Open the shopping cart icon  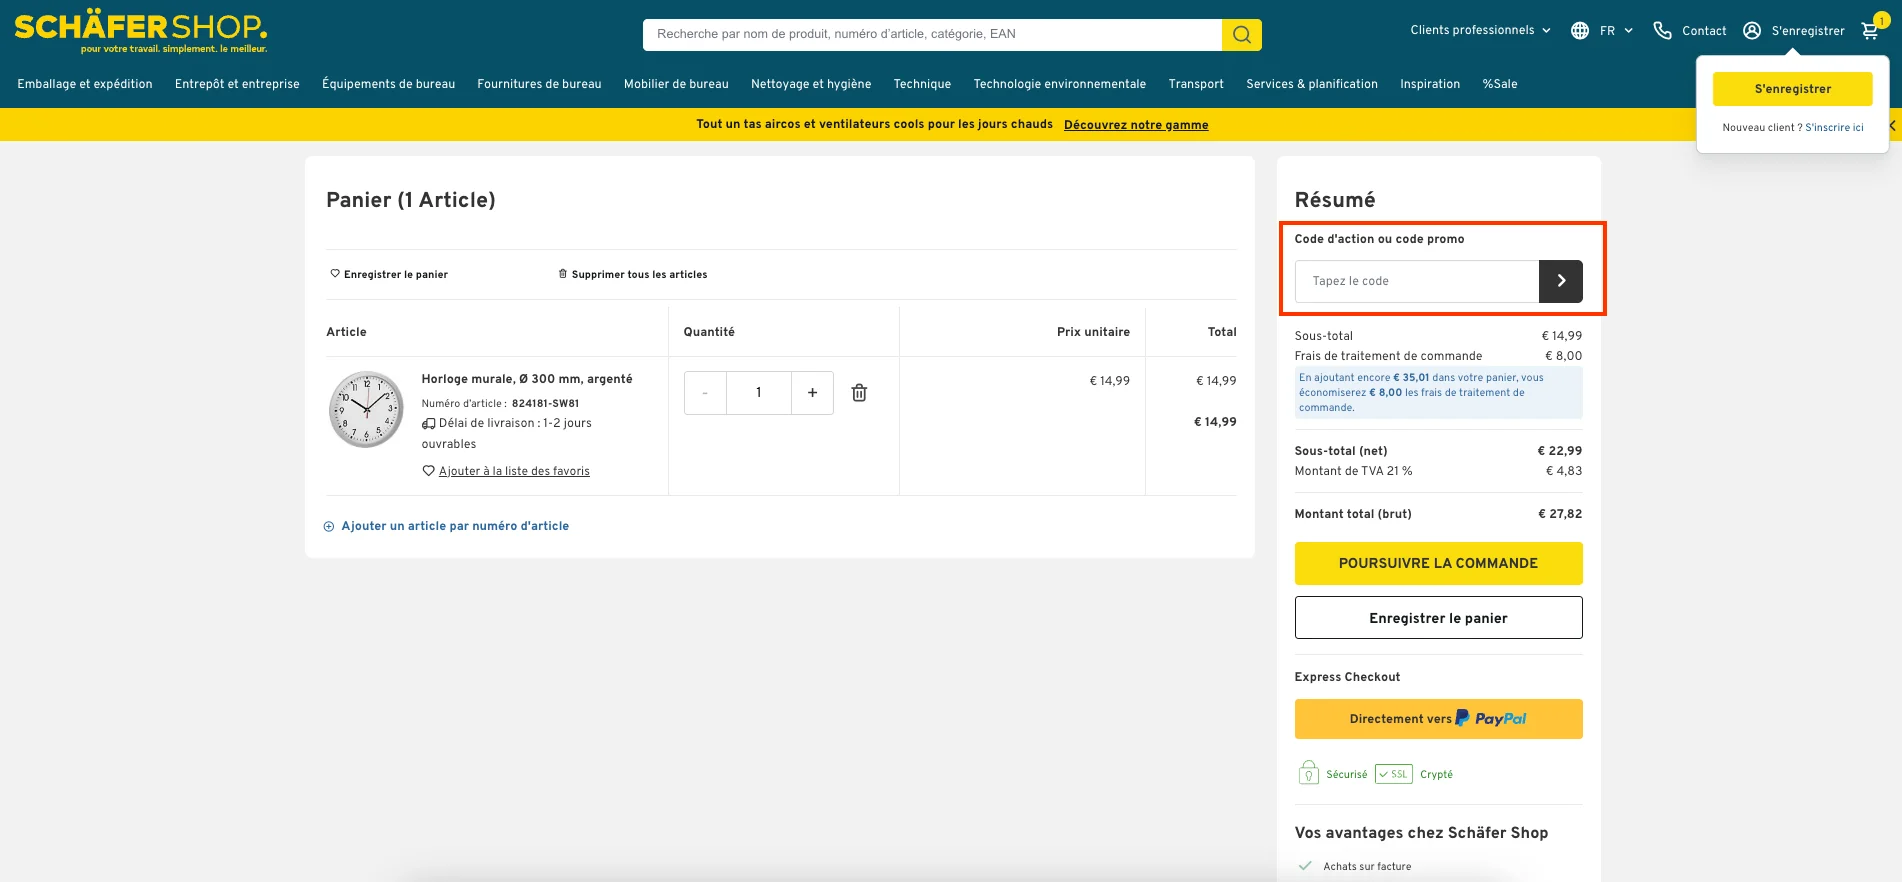click(x=1870, y=30)
